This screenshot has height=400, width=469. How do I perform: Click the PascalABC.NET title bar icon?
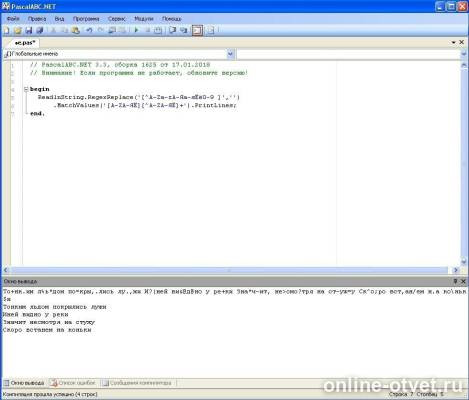(6, 6)
